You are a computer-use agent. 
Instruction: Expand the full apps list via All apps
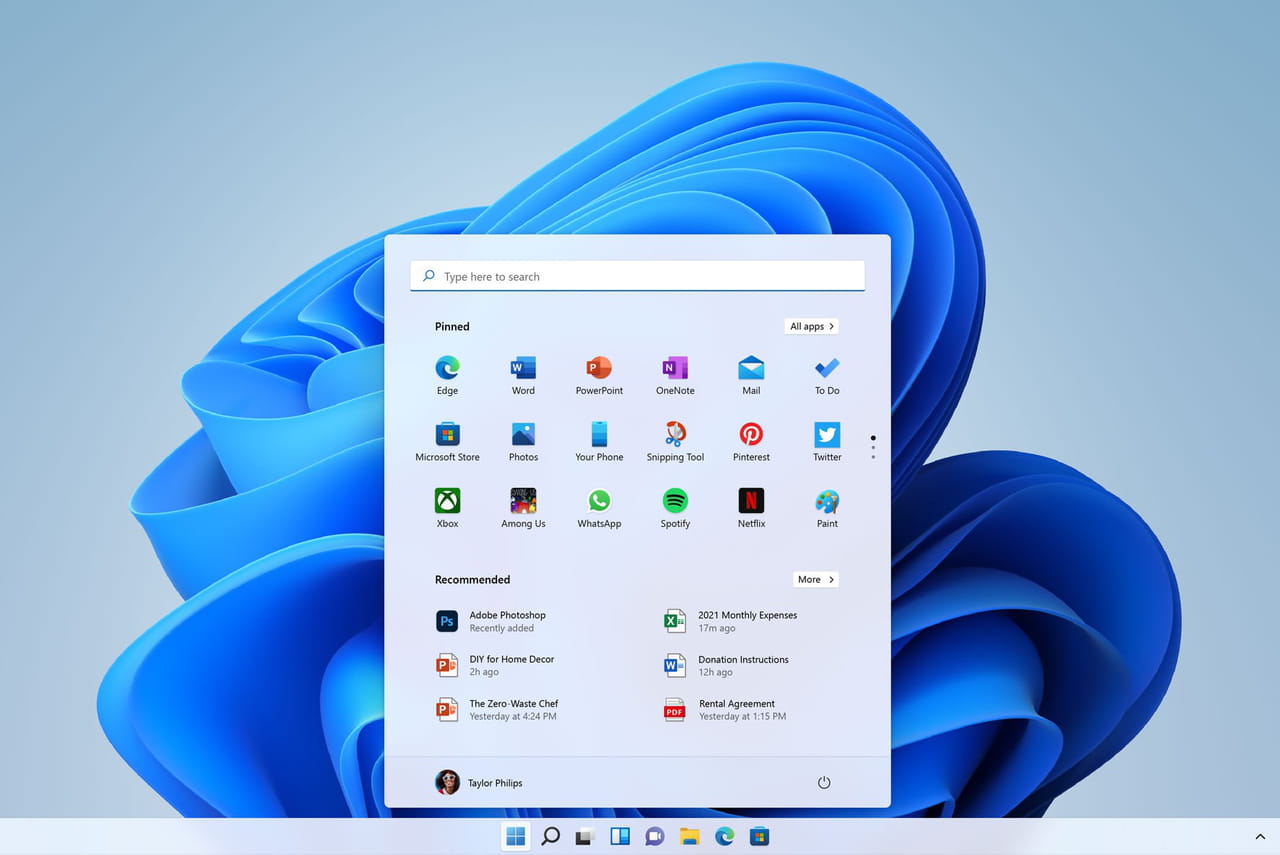pyautogui.click(x=811, y=326)
